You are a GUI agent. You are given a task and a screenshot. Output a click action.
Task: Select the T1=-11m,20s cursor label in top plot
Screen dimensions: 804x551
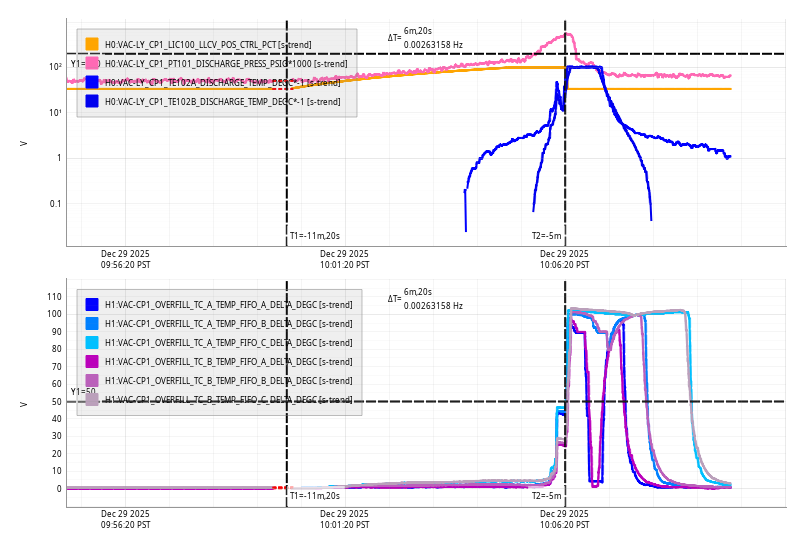[315, 236]
